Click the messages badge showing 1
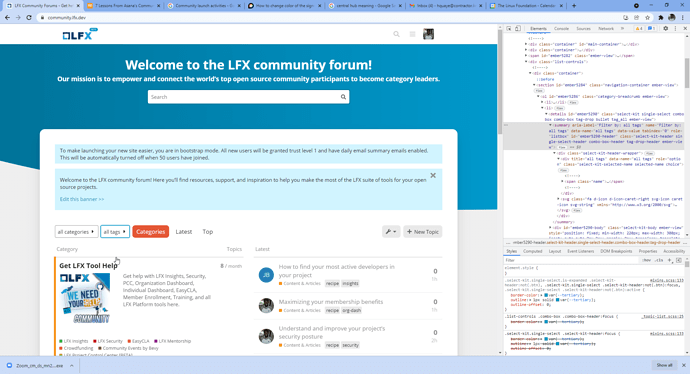The image size is (690, 374). click(652, 29)
